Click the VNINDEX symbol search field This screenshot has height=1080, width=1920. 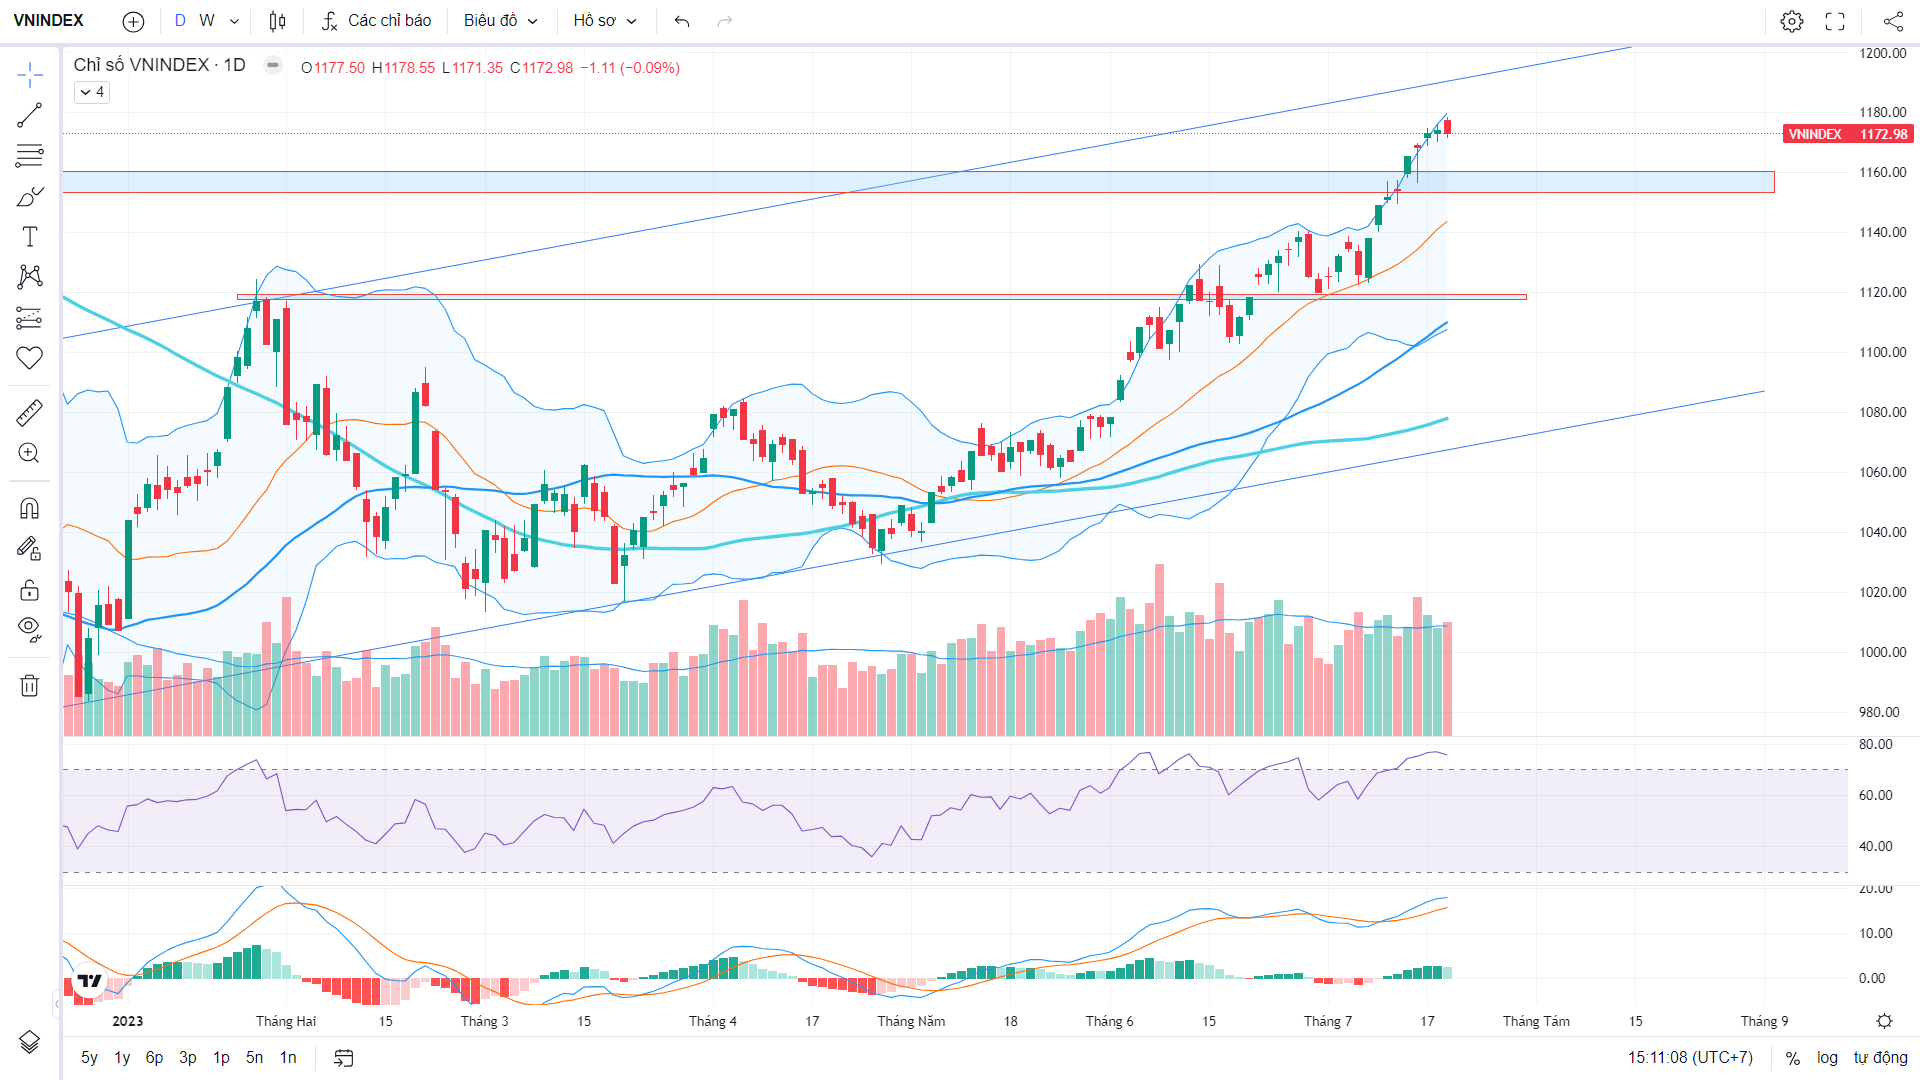click(49, 21)
